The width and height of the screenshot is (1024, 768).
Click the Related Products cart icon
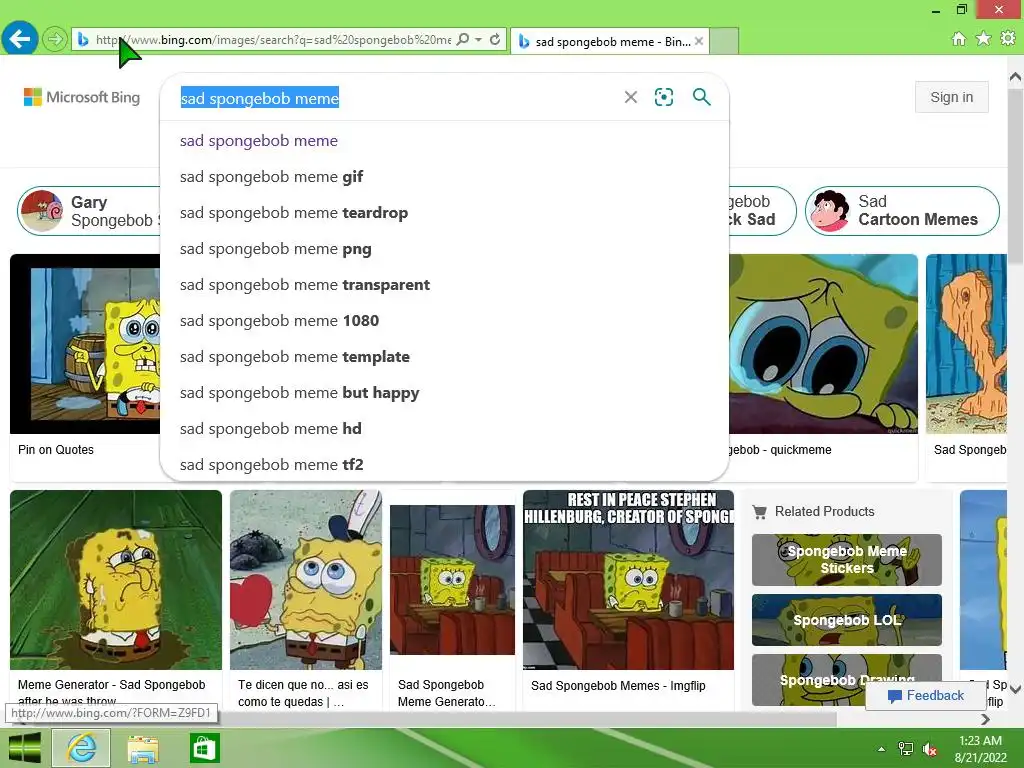760,512
